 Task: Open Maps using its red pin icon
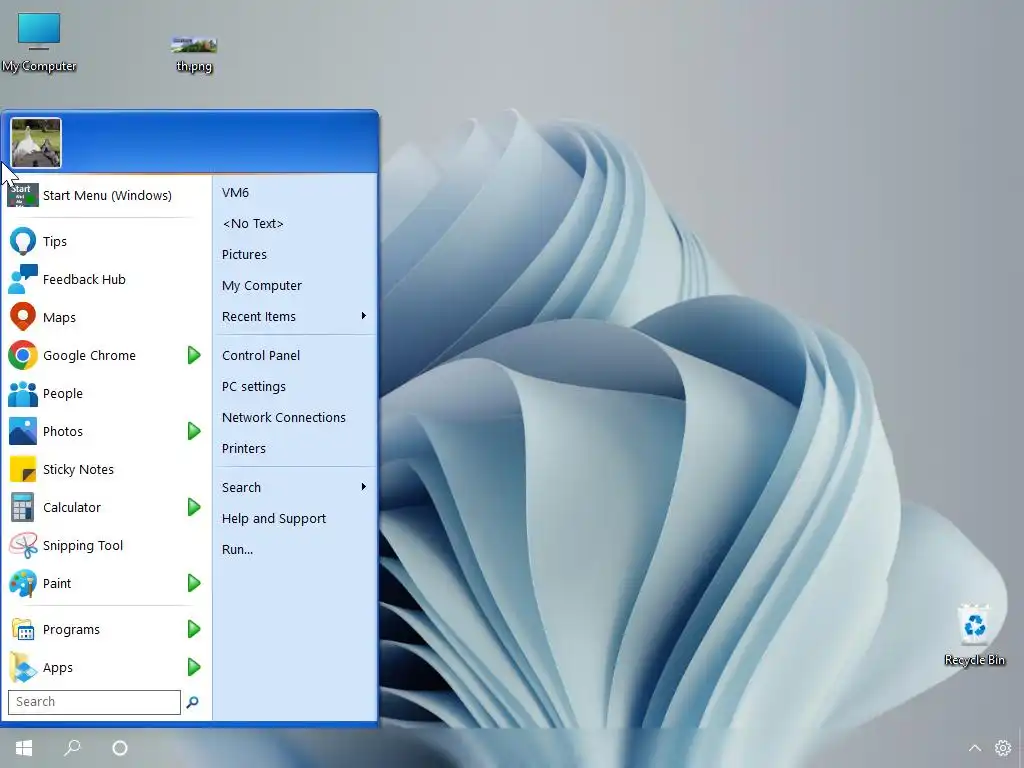click(x=23, y=317)
